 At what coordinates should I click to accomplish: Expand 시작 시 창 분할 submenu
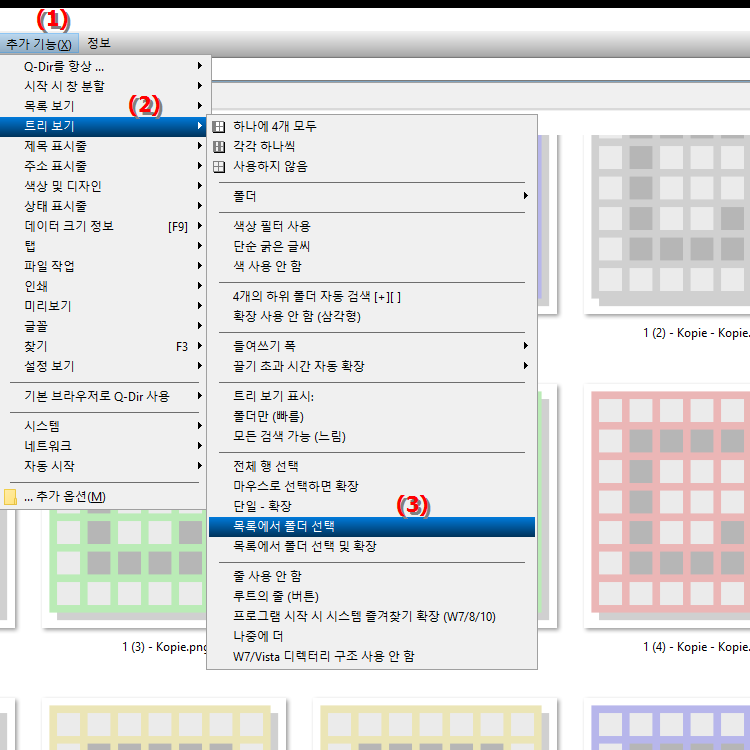[103, 86]
